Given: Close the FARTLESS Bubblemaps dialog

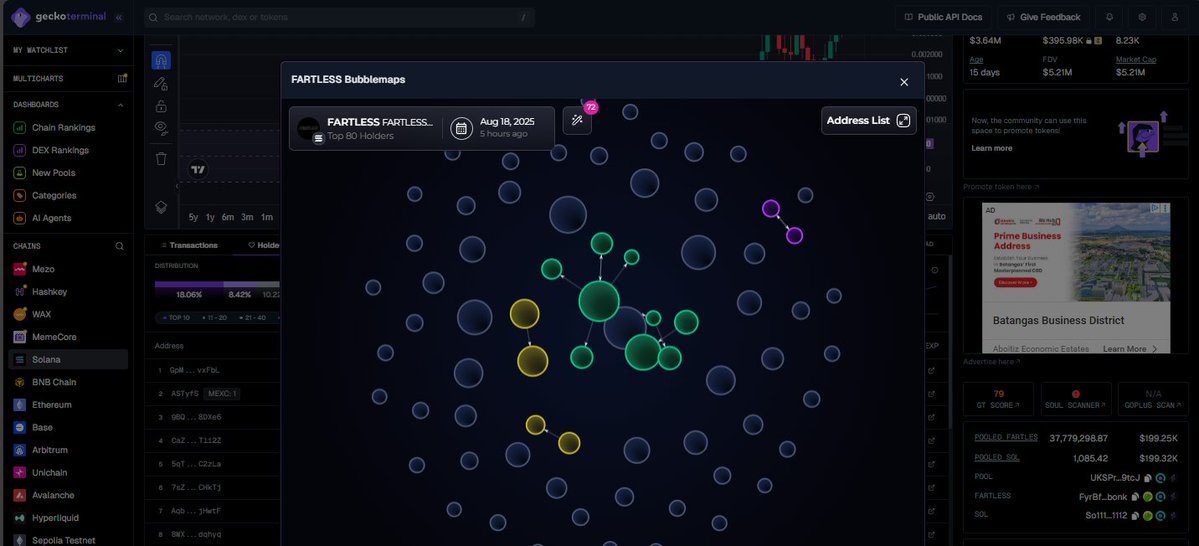Looking at the screenshot, I should pyautogui.click(x=904, y=82).
